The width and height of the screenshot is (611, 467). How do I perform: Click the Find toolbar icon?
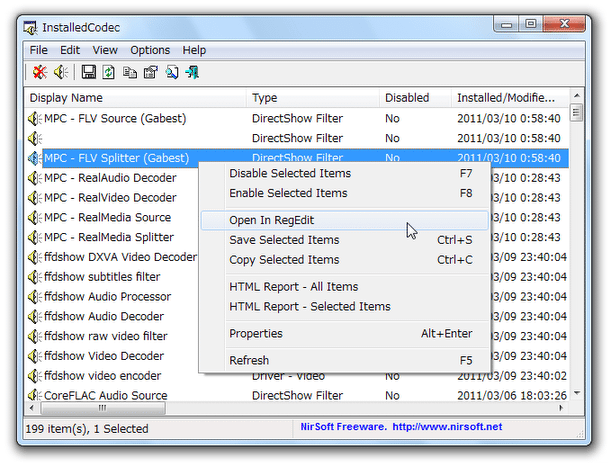pyautogui.click(x=172, y=72)
